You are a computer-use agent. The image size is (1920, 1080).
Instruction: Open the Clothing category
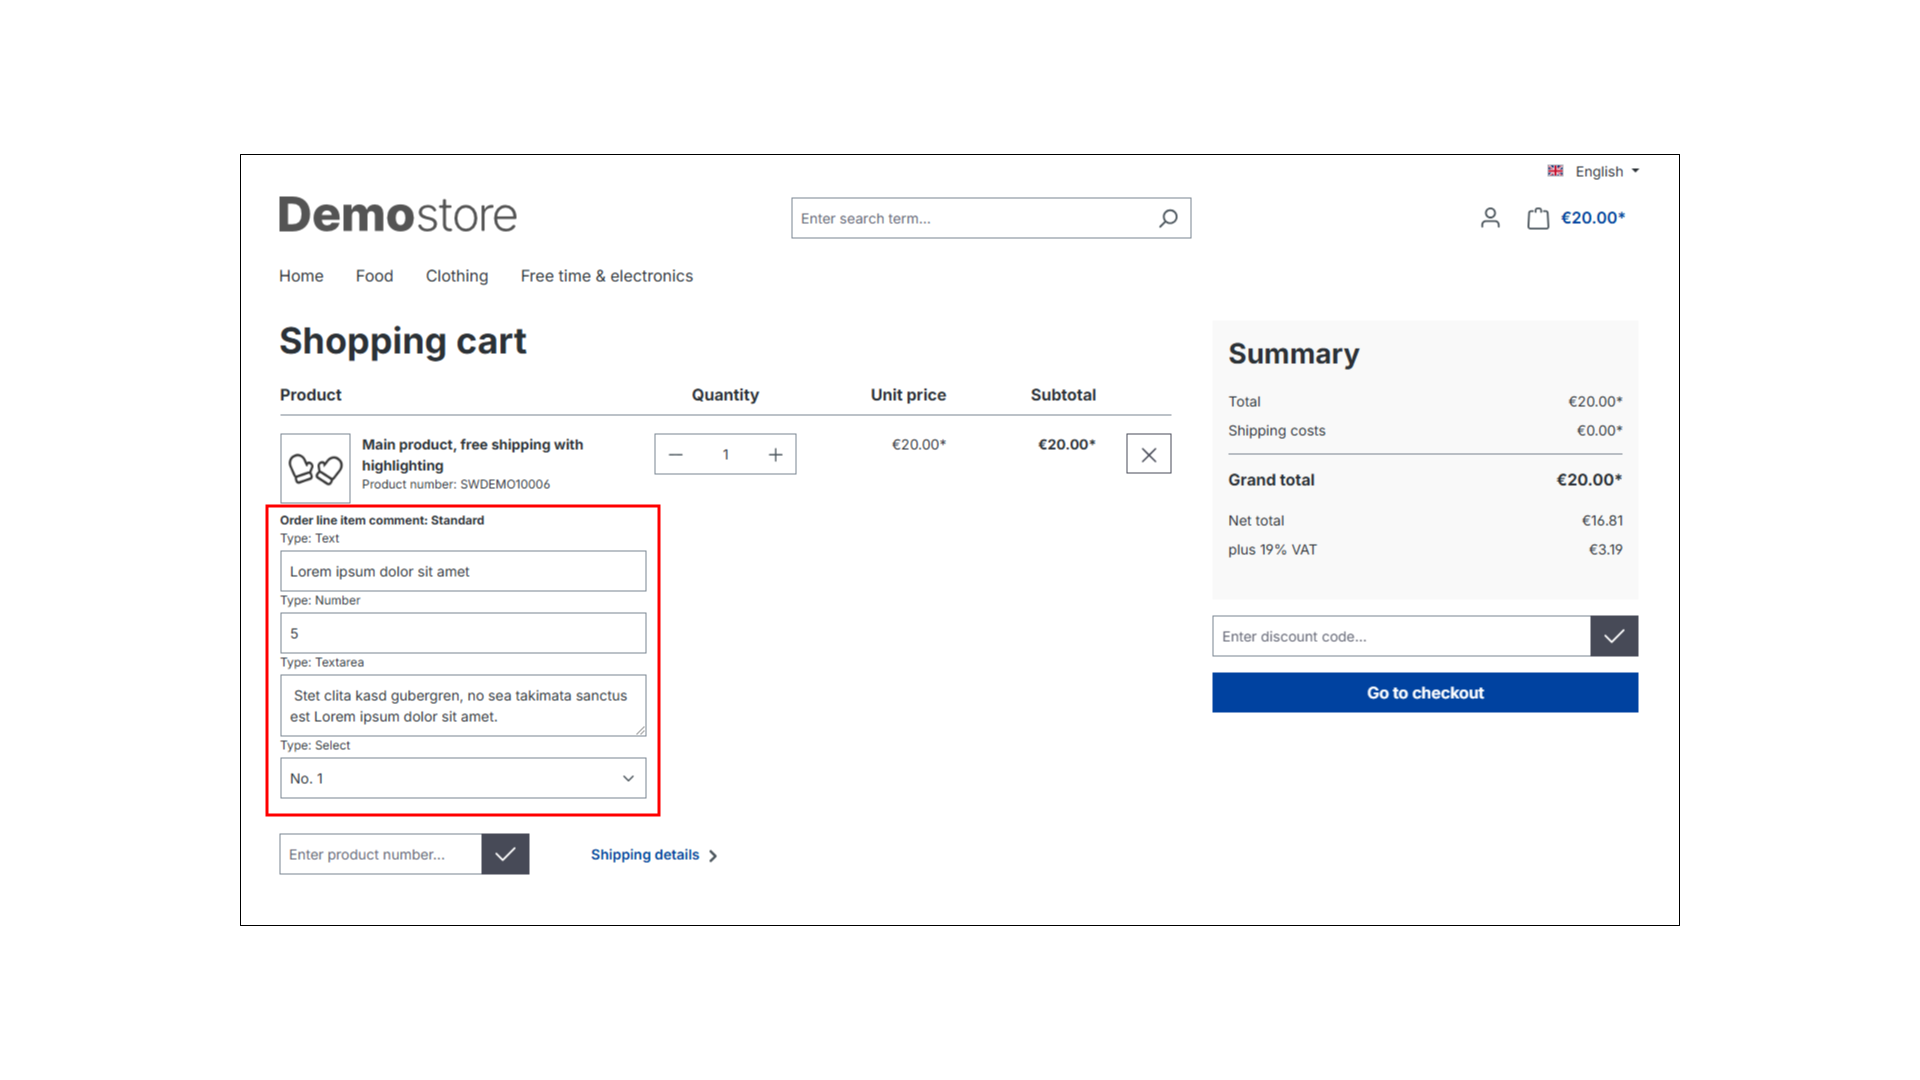pyautogui.click(x=457, y=276)
